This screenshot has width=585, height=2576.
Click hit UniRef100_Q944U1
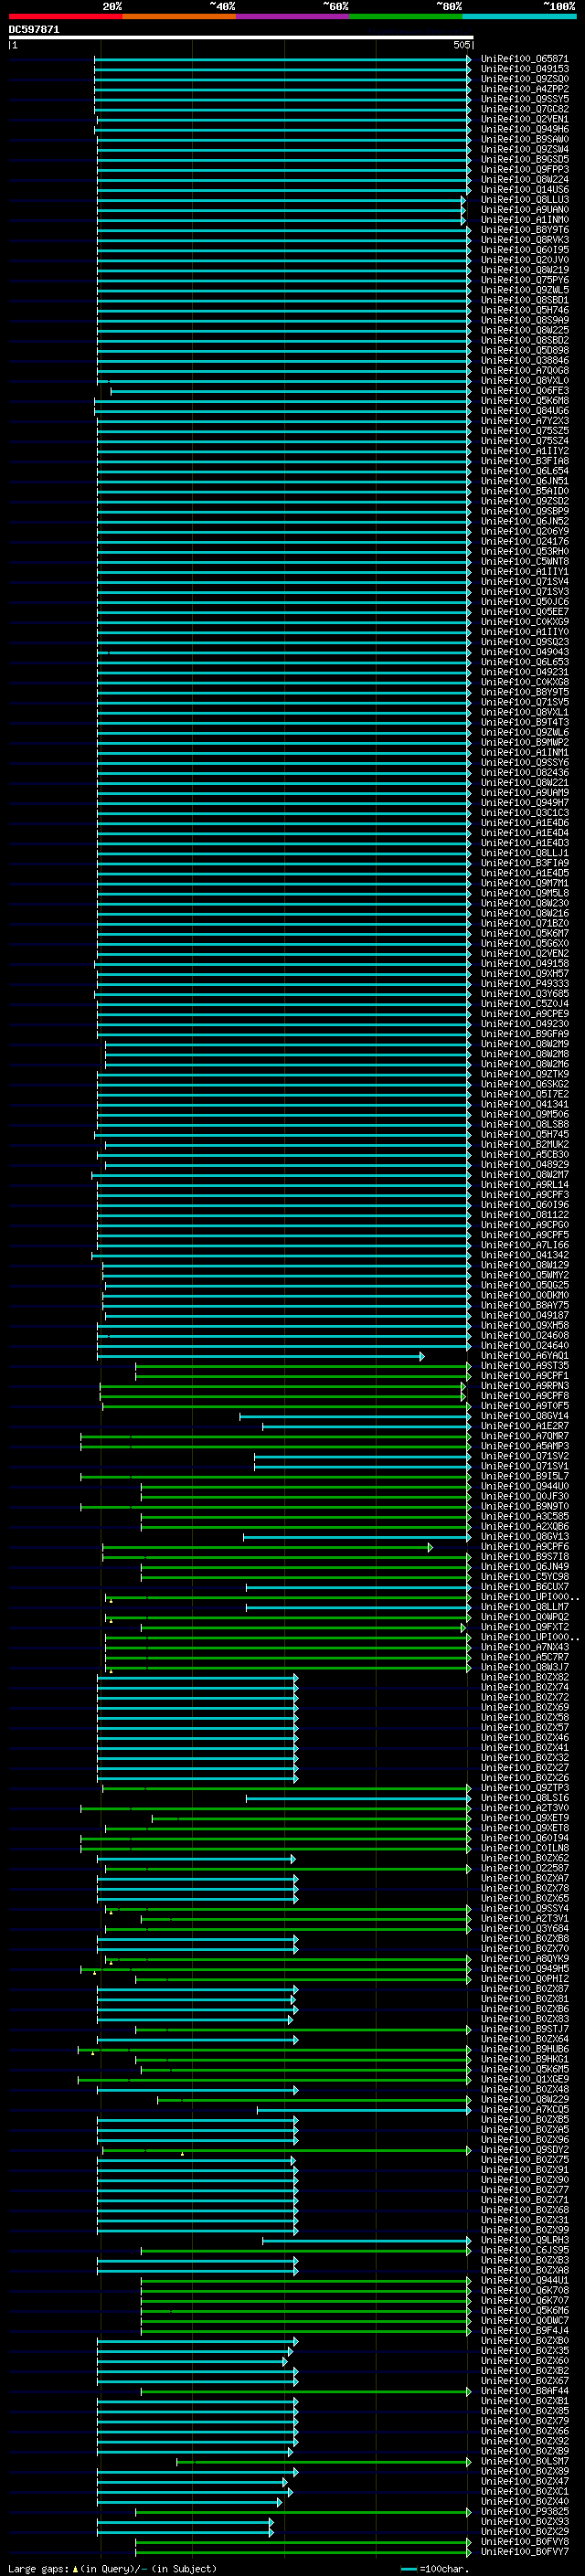click(525, 2280)
